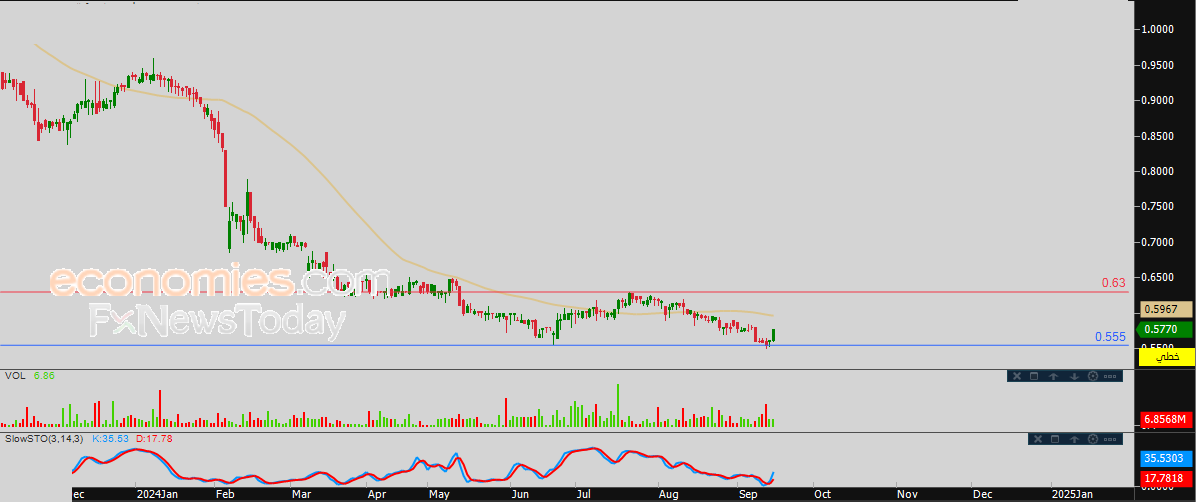Move the VOL panel up
1196x502 pixels.
coord(1053,376)
